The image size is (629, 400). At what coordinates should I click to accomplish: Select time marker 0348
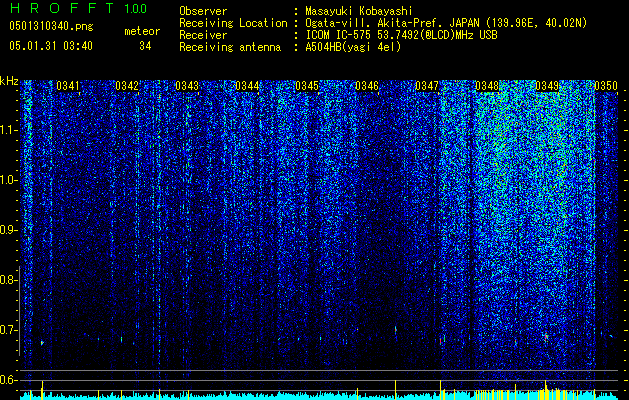pos(487,86)
